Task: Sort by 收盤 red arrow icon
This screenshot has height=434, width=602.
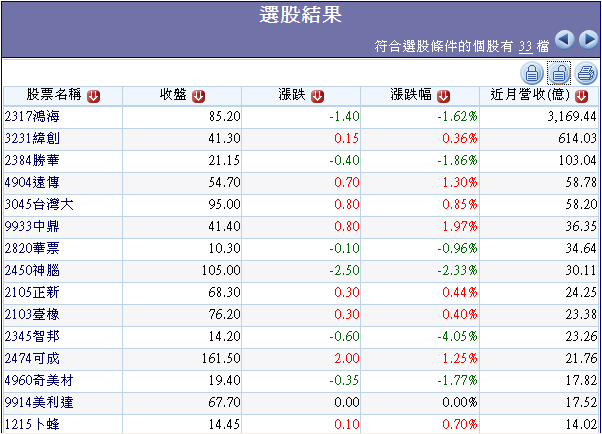Action: (x=198, y=96)
